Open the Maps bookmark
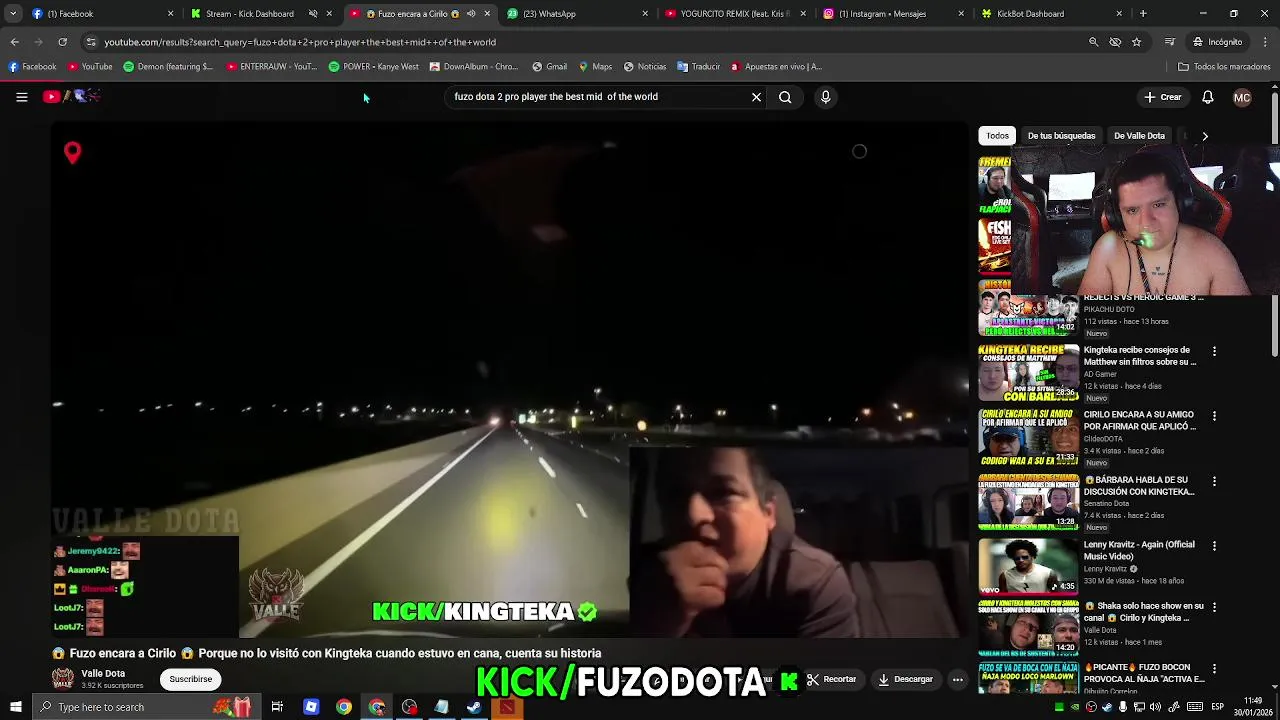This screenshot has height=720, width=1280. [594, 67]
